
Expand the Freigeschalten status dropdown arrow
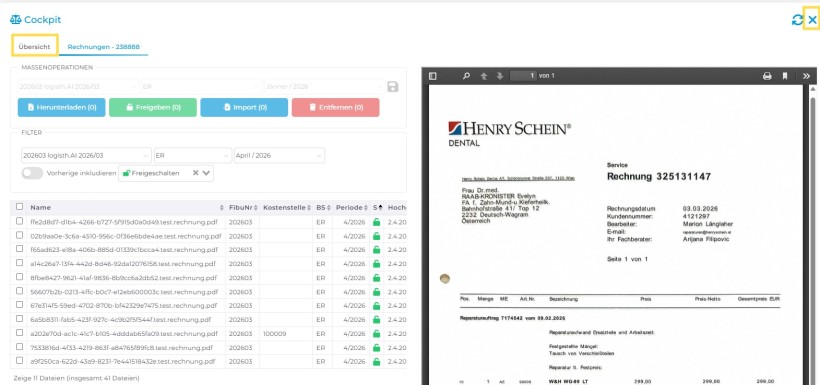click(206, 173)
